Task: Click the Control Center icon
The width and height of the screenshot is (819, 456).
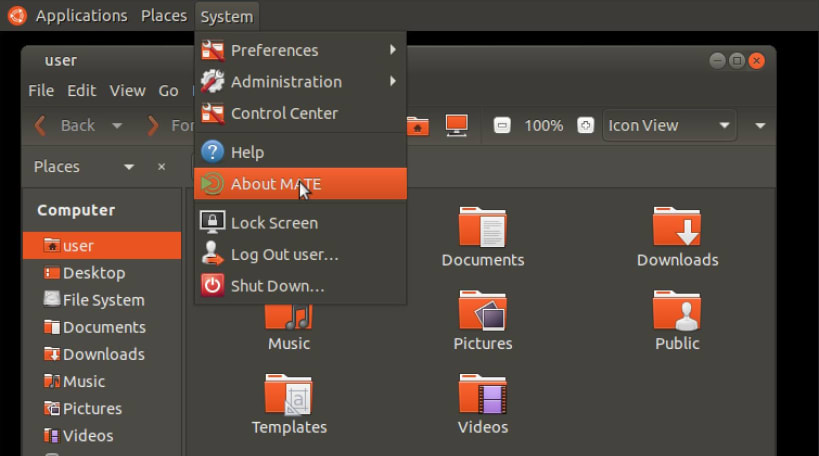Action: 213,113
